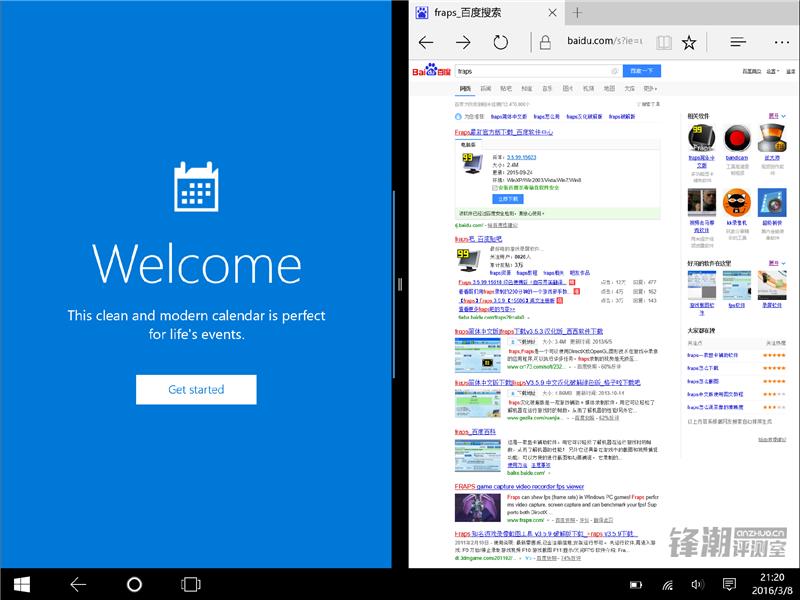
Task: Open the 设置 dropdown on the Baidu page
Action: [773, 70]
